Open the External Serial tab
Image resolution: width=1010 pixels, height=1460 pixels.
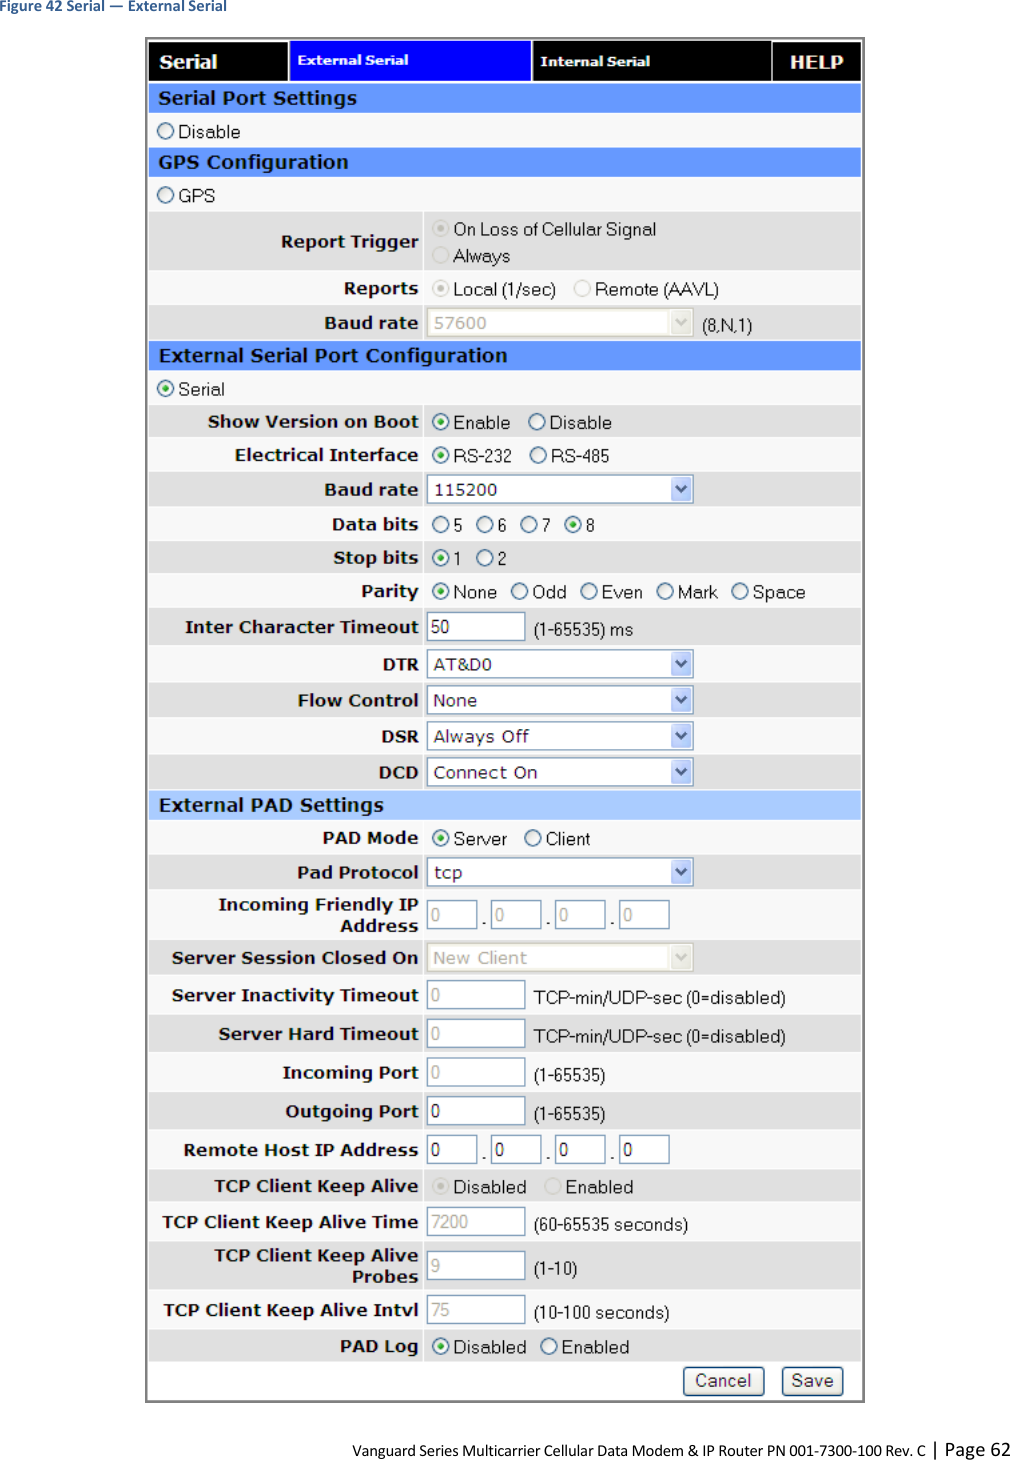coord(410,61)
